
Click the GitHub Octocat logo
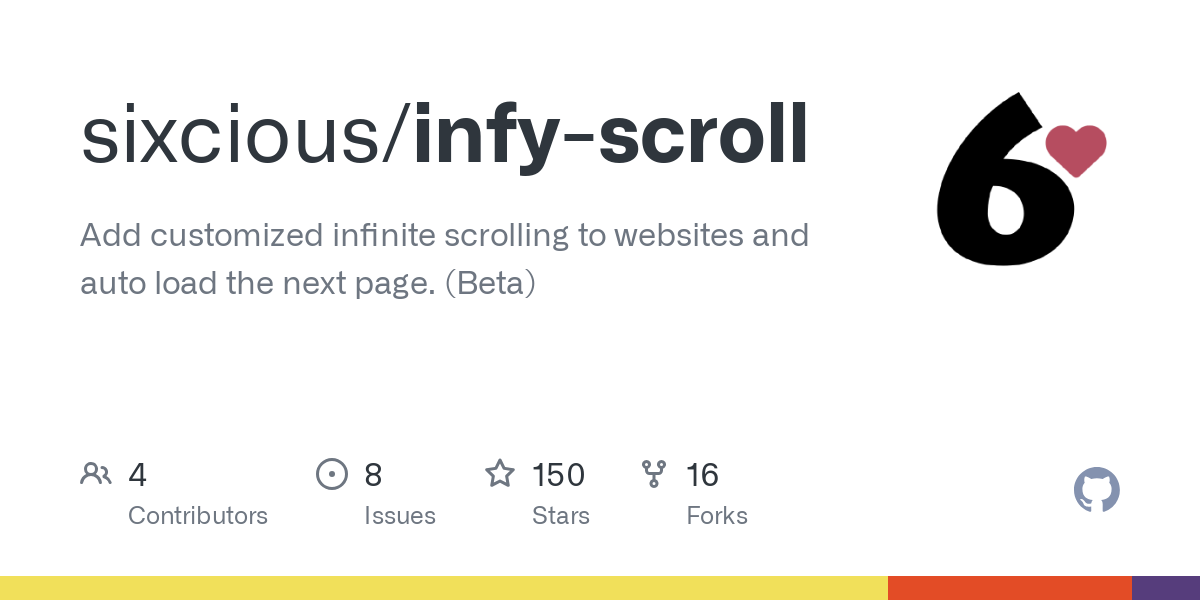tap(1096, 490)
